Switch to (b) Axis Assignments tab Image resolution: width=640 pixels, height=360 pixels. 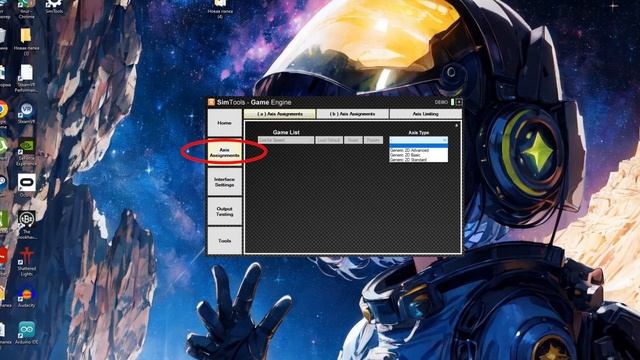tap(353, 114)
